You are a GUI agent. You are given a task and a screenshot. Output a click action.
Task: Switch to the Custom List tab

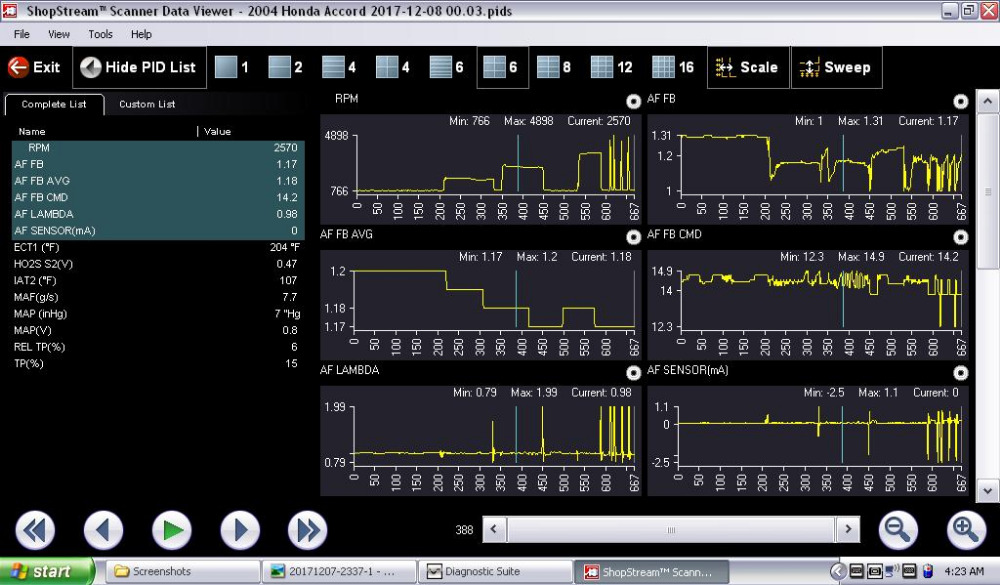(147, 104)
